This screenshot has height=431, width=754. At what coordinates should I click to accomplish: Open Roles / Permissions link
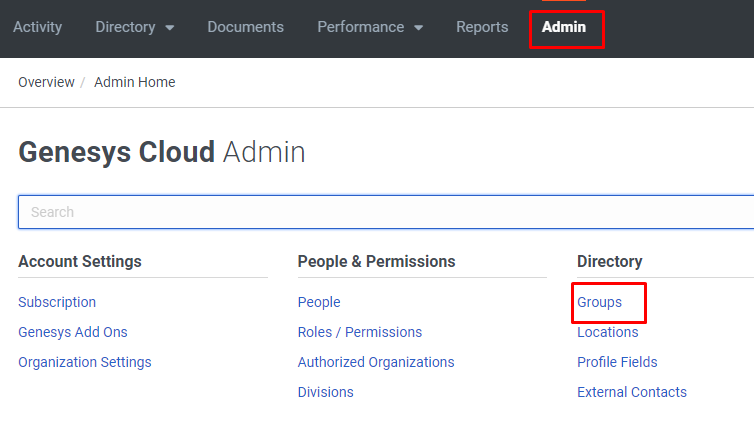click(x=360, y=332)
